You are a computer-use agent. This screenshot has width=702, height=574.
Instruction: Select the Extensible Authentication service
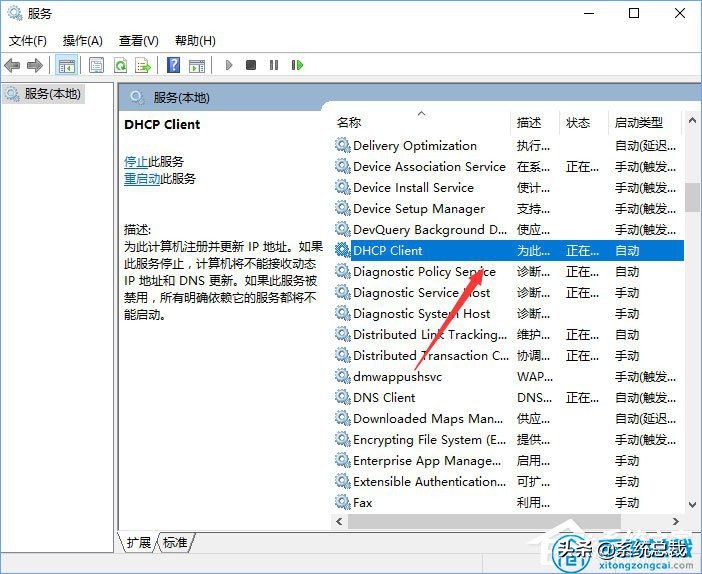tap(509, 482)
